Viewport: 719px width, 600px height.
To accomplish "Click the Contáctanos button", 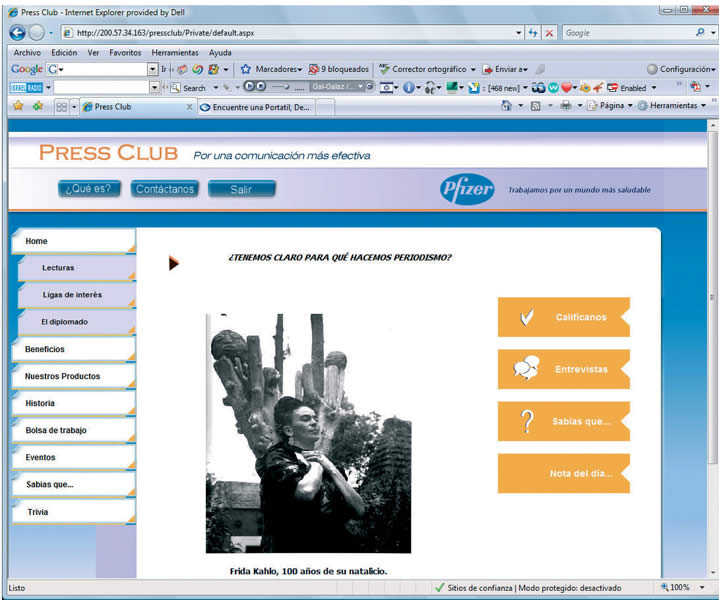I will coord(165,189).
